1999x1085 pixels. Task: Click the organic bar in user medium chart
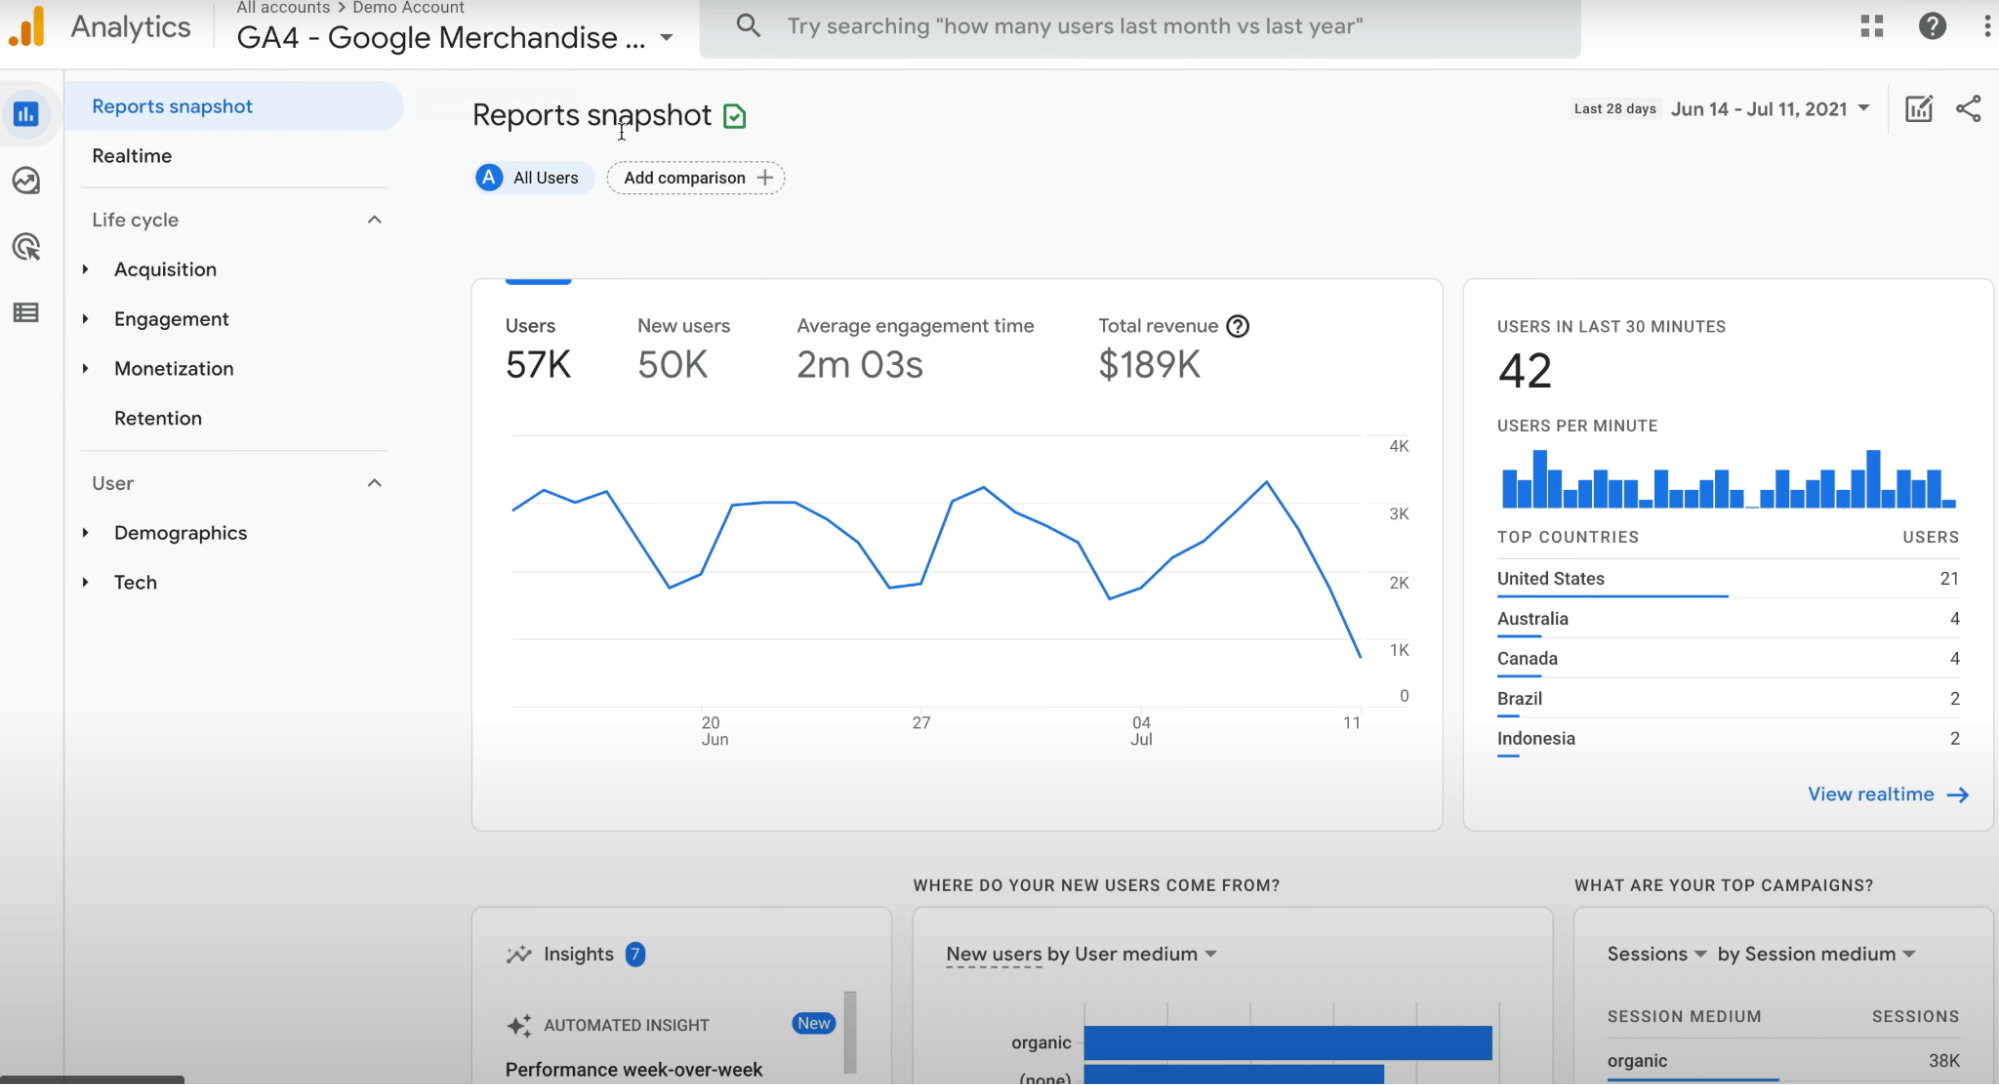pos(1287,1043)
